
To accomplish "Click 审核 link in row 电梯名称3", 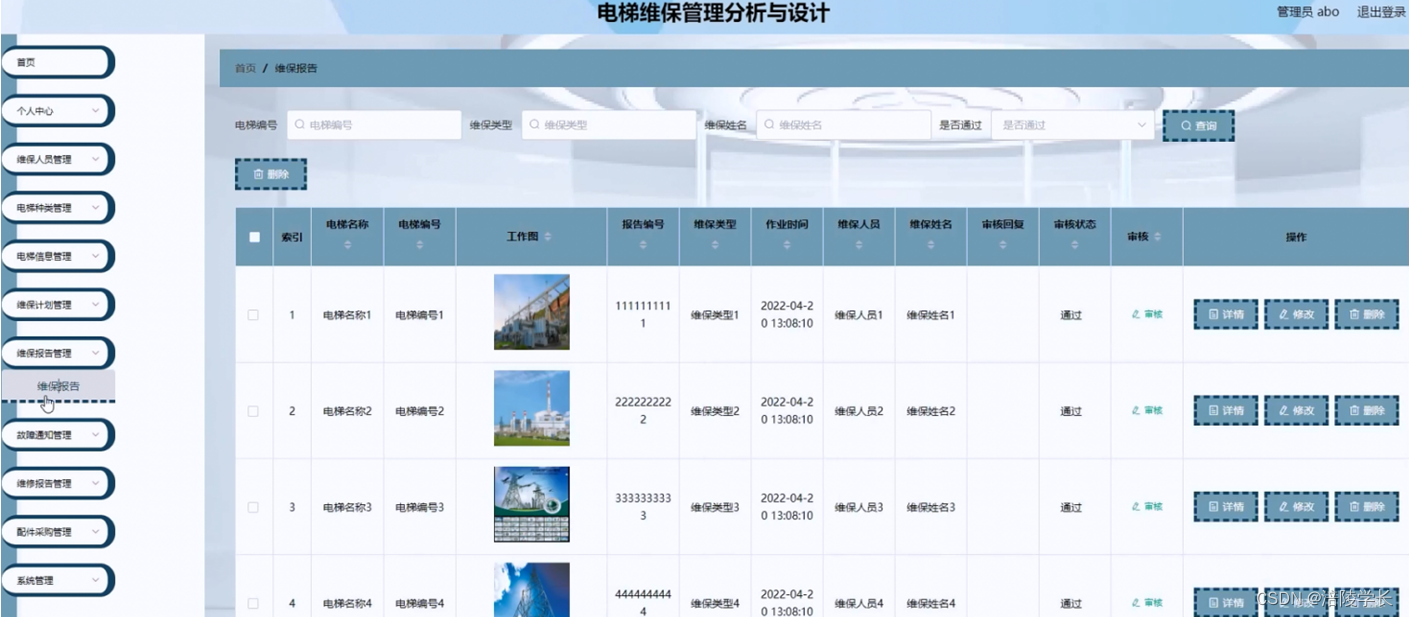I will click(1147, 506).
